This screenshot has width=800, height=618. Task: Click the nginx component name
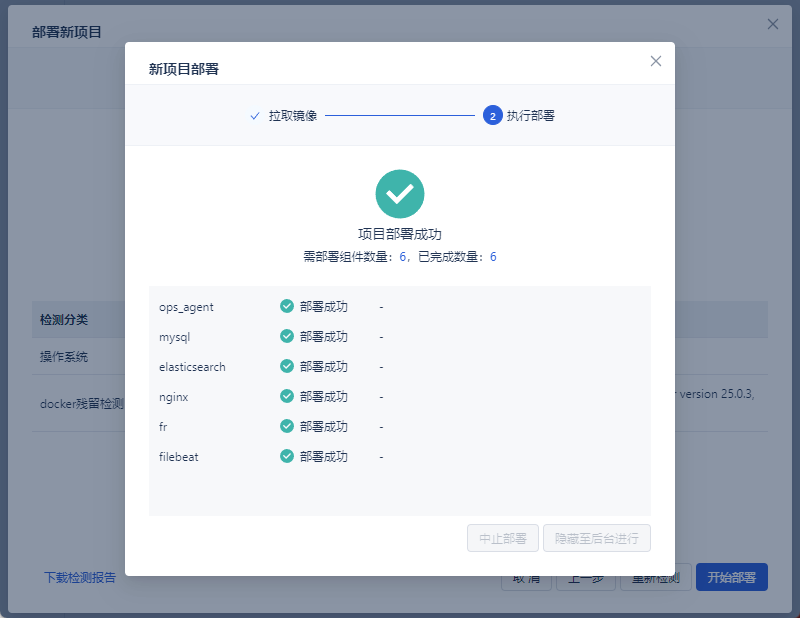(173, 397)
